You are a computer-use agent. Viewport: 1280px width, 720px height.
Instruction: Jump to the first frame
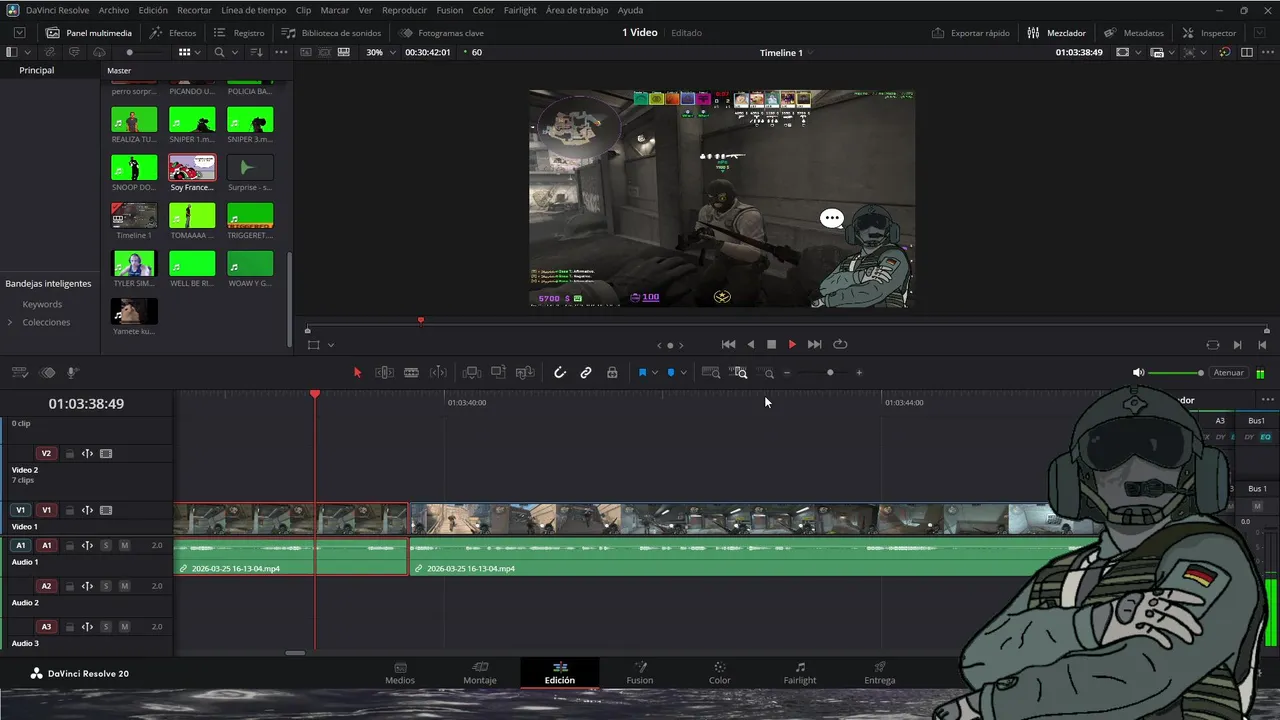click(728, 344)
